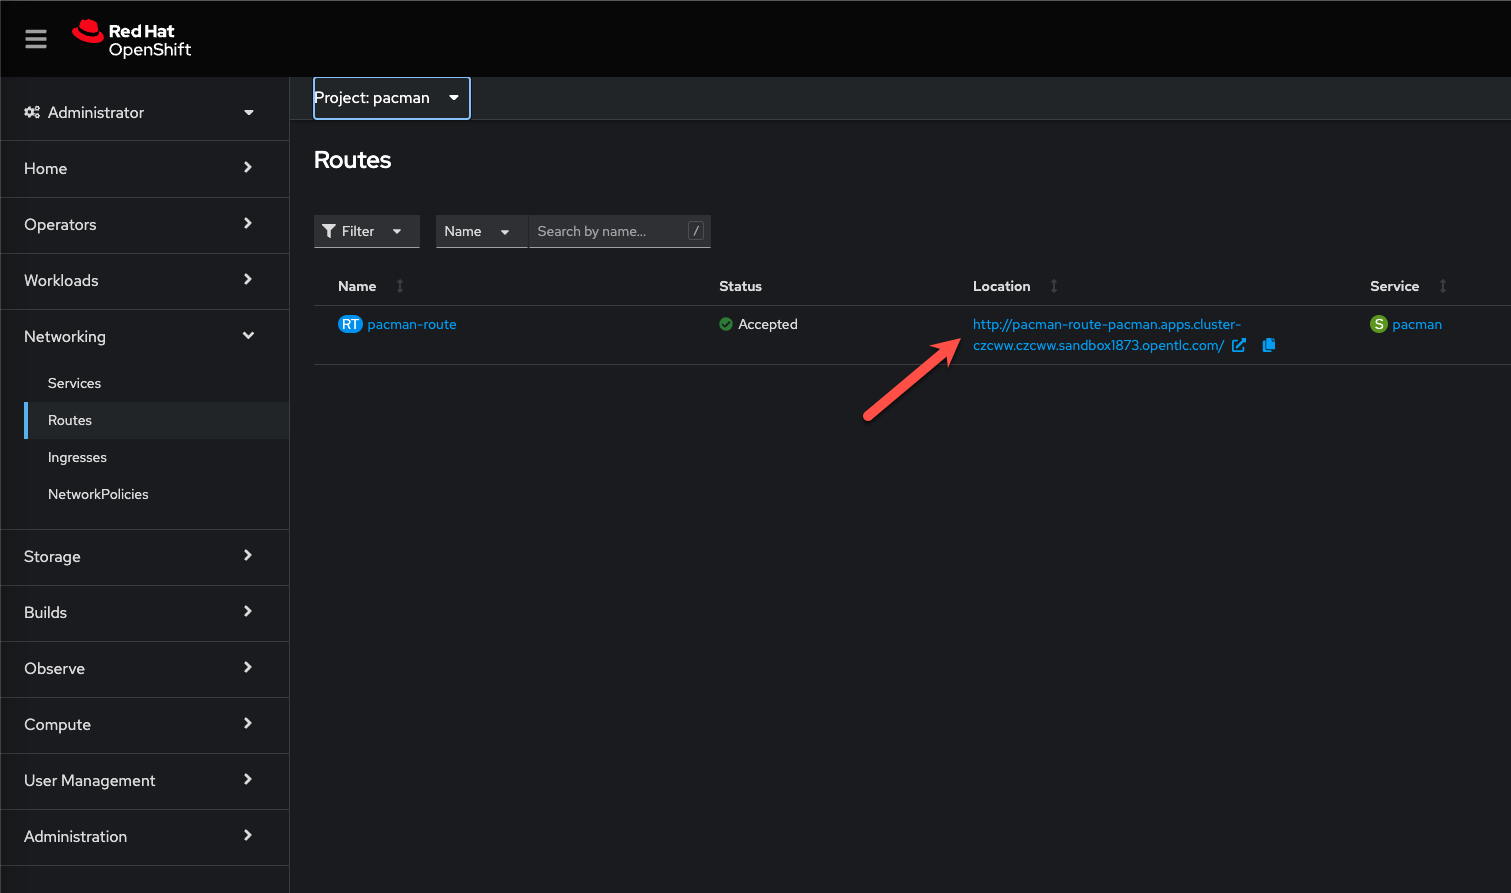Open the Project: pacman selector
This screenshot has width=1511, height=893.
[392, 98]
